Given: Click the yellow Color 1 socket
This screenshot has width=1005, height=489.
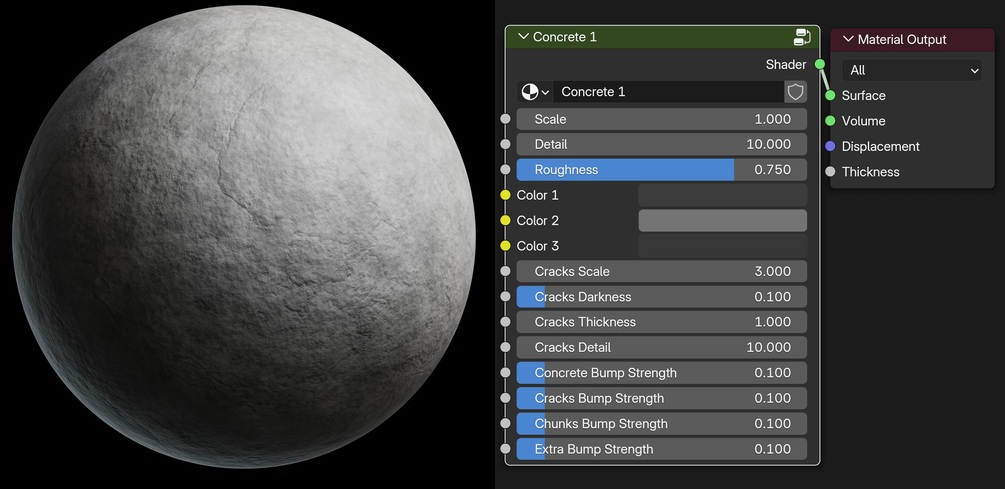Looking at the screenshot, I should (x=505, y=195).
